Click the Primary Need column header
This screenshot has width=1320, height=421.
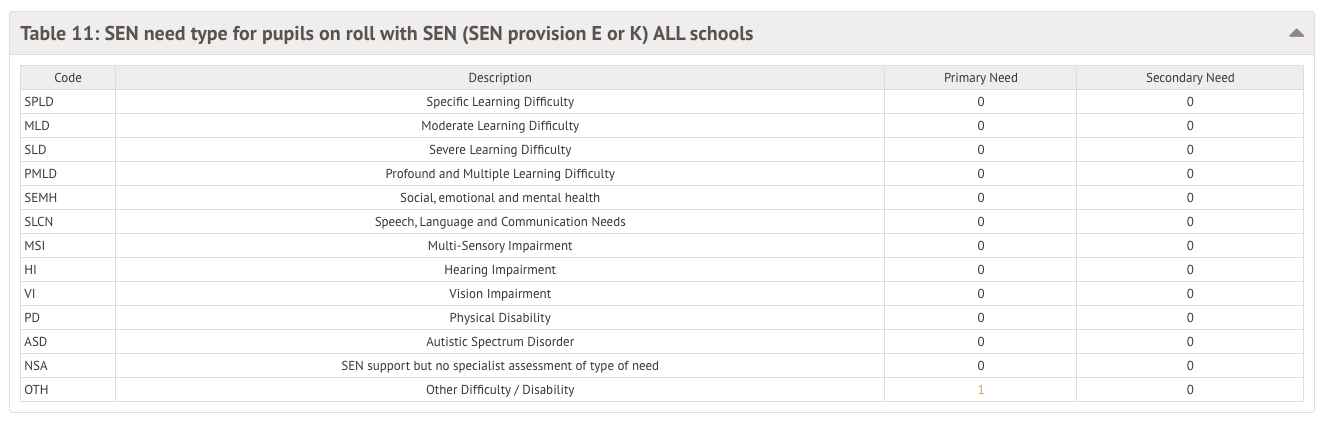(980, 78)
